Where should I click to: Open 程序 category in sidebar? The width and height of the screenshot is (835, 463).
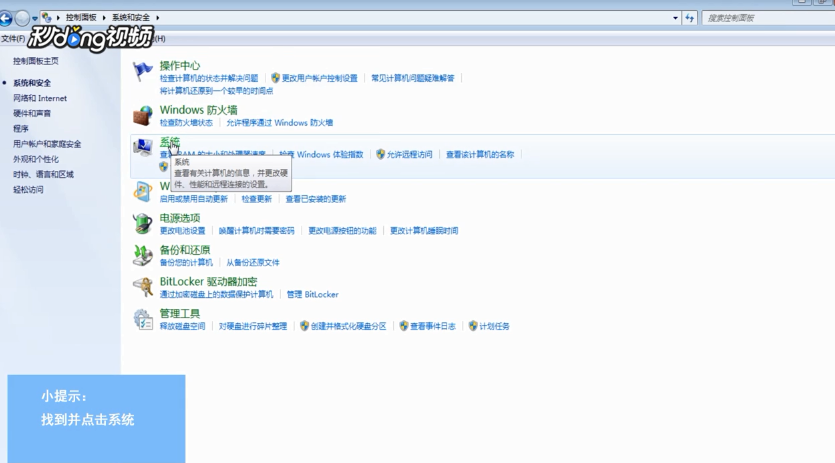click(x=21, y=129)
